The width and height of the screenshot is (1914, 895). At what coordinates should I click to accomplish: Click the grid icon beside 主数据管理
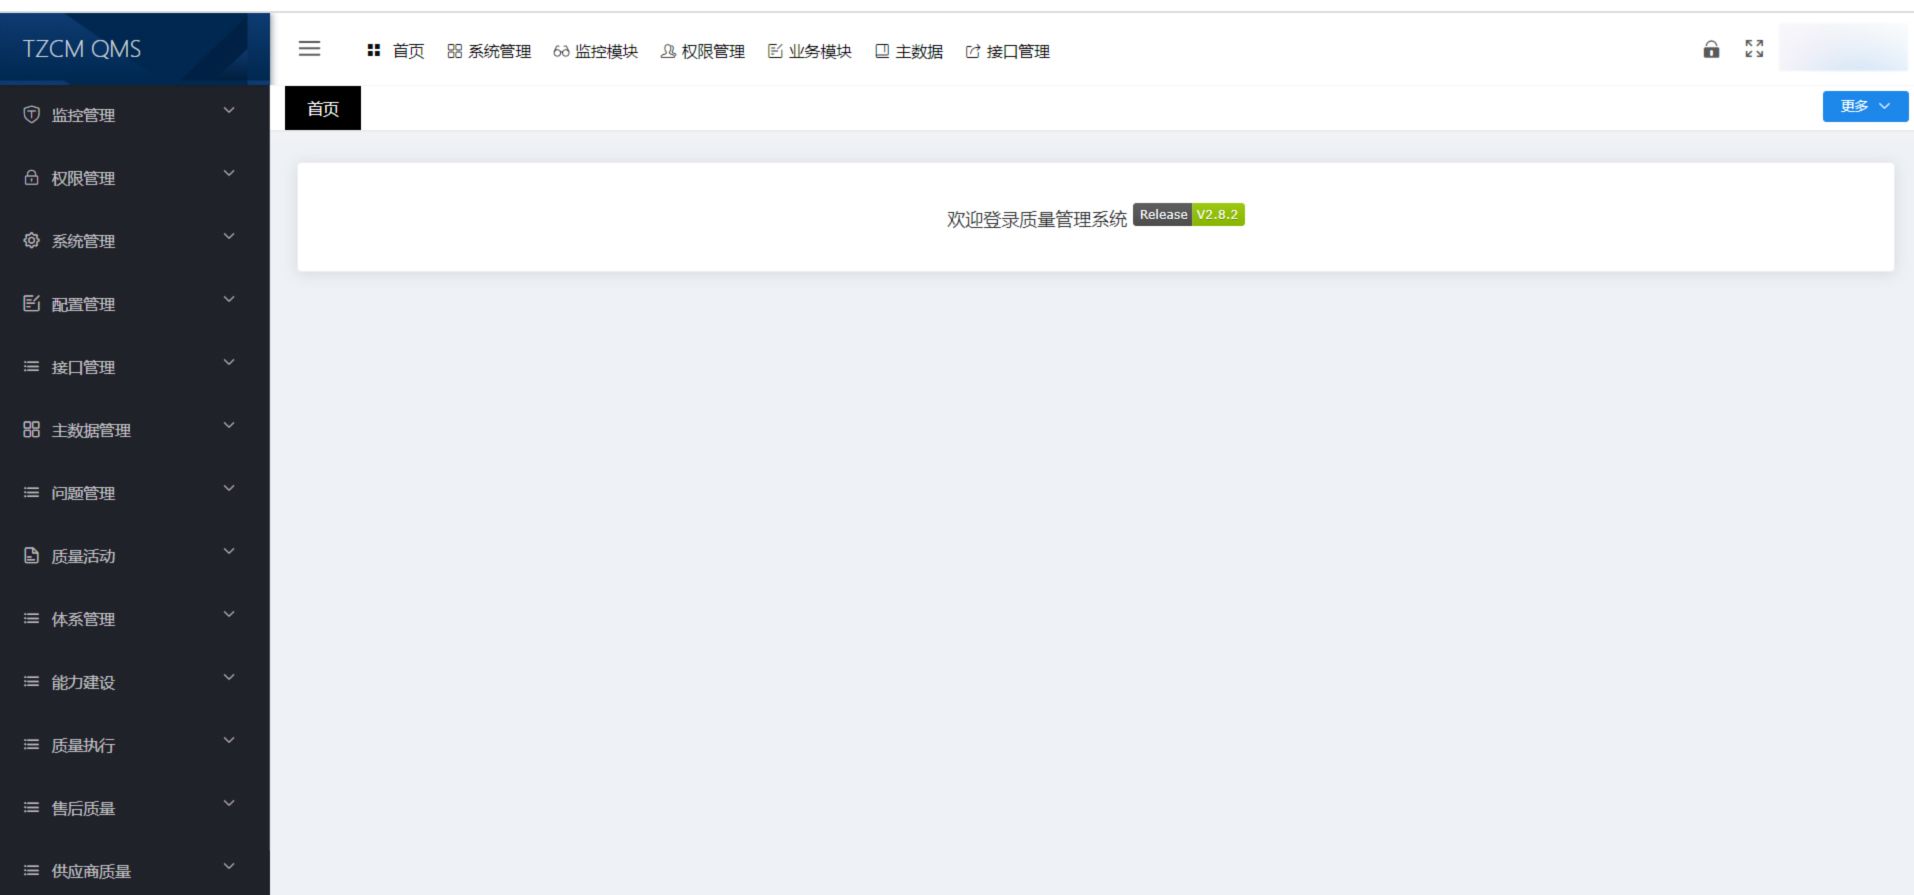point(32,430)
